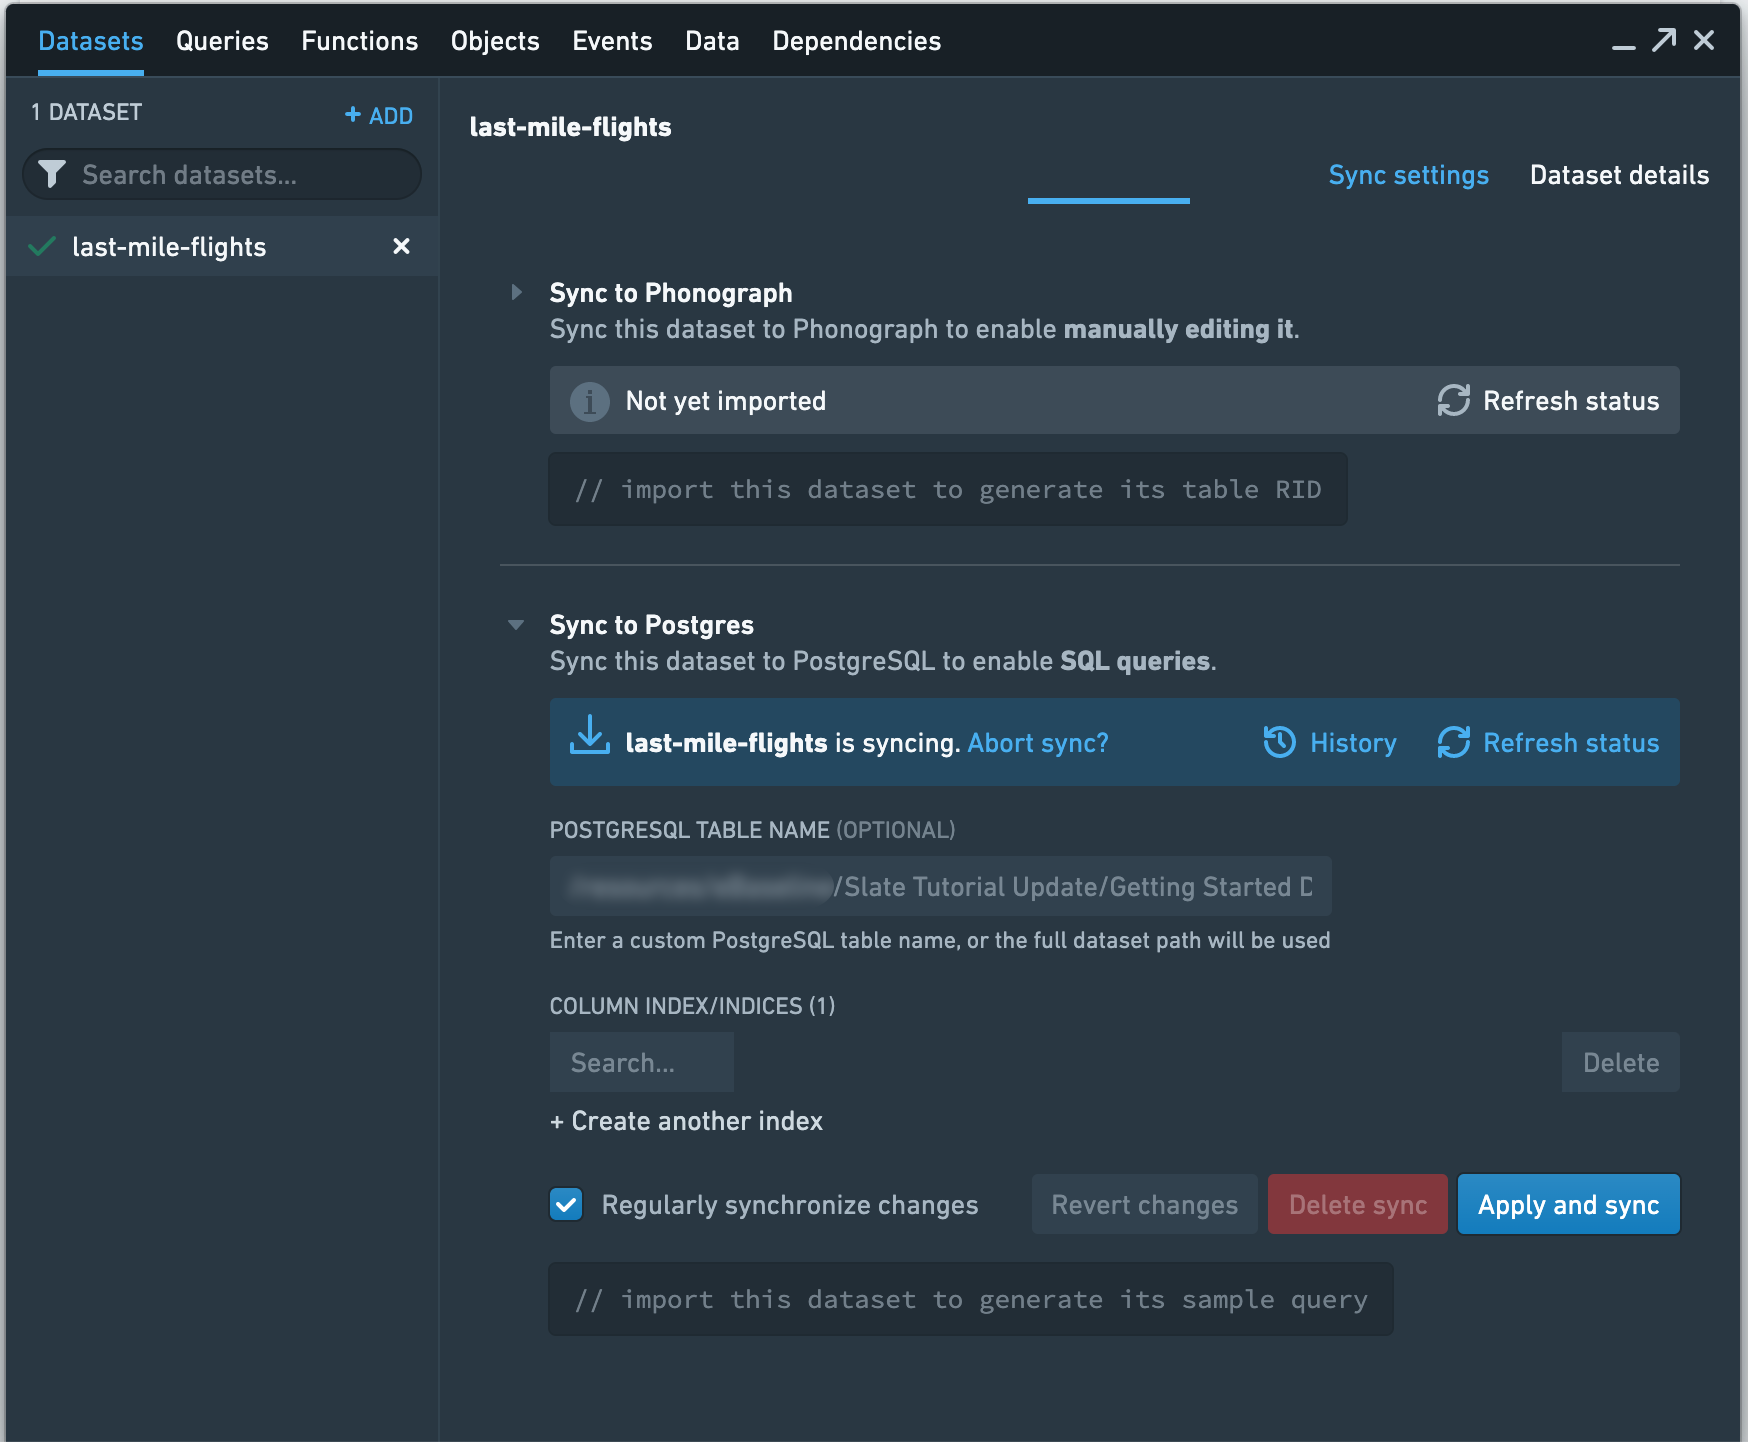Viewport: 1748px width, 1442px height.
Task: Click the Abort sync link
Action: click(x=1038, y=743)
